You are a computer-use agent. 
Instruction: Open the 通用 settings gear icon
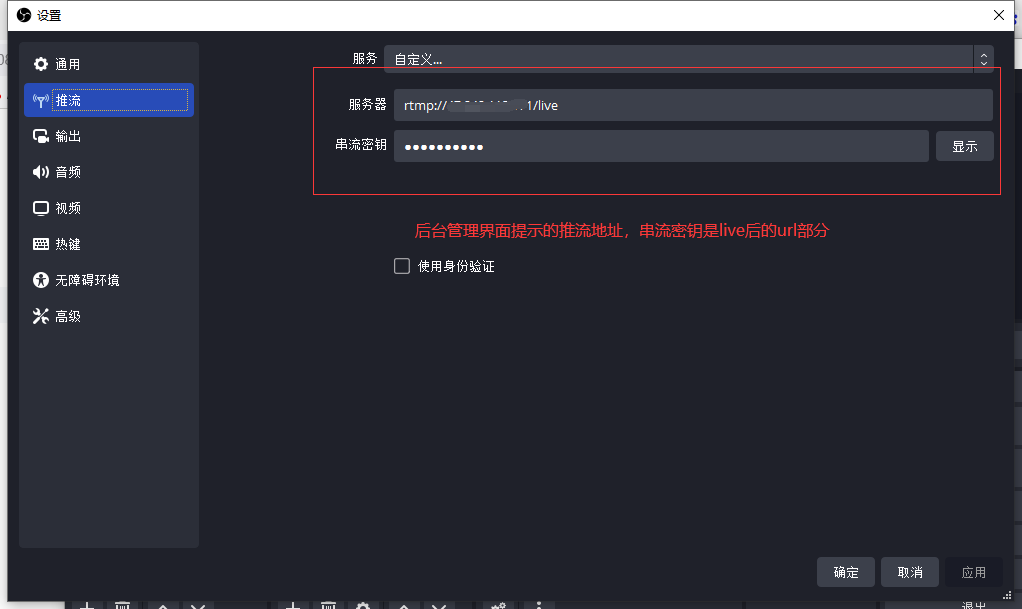tap(41, 64)
